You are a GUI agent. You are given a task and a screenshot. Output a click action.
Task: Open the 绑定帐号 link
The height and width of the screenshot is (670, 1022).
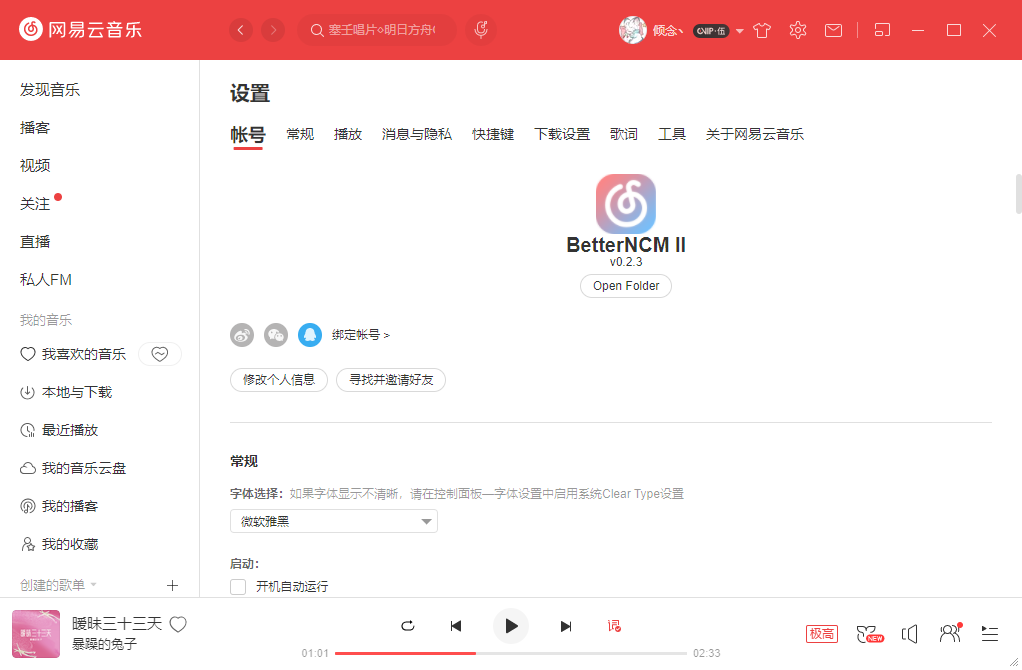[x=360, y=335]
